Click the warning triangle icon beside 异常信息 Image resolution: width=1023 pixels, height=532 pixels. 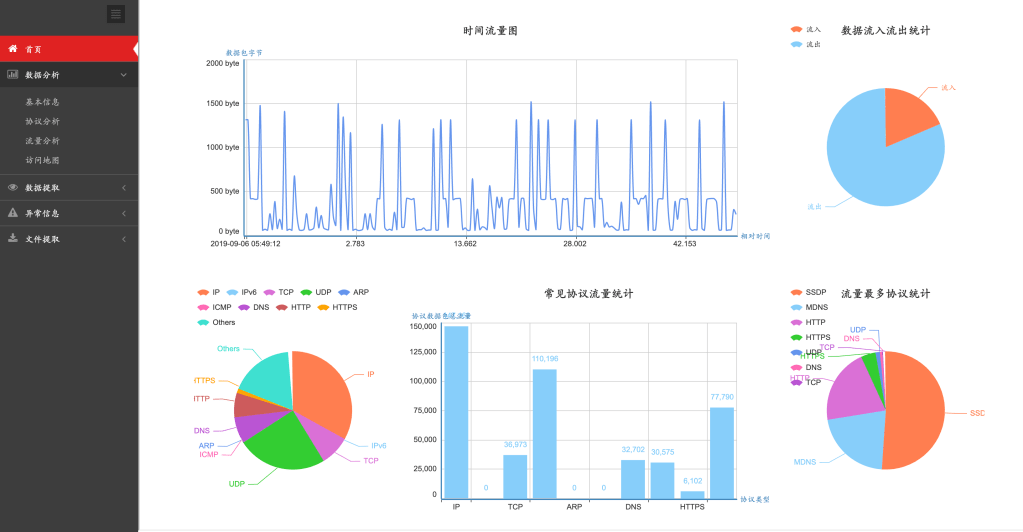(13, 213)
